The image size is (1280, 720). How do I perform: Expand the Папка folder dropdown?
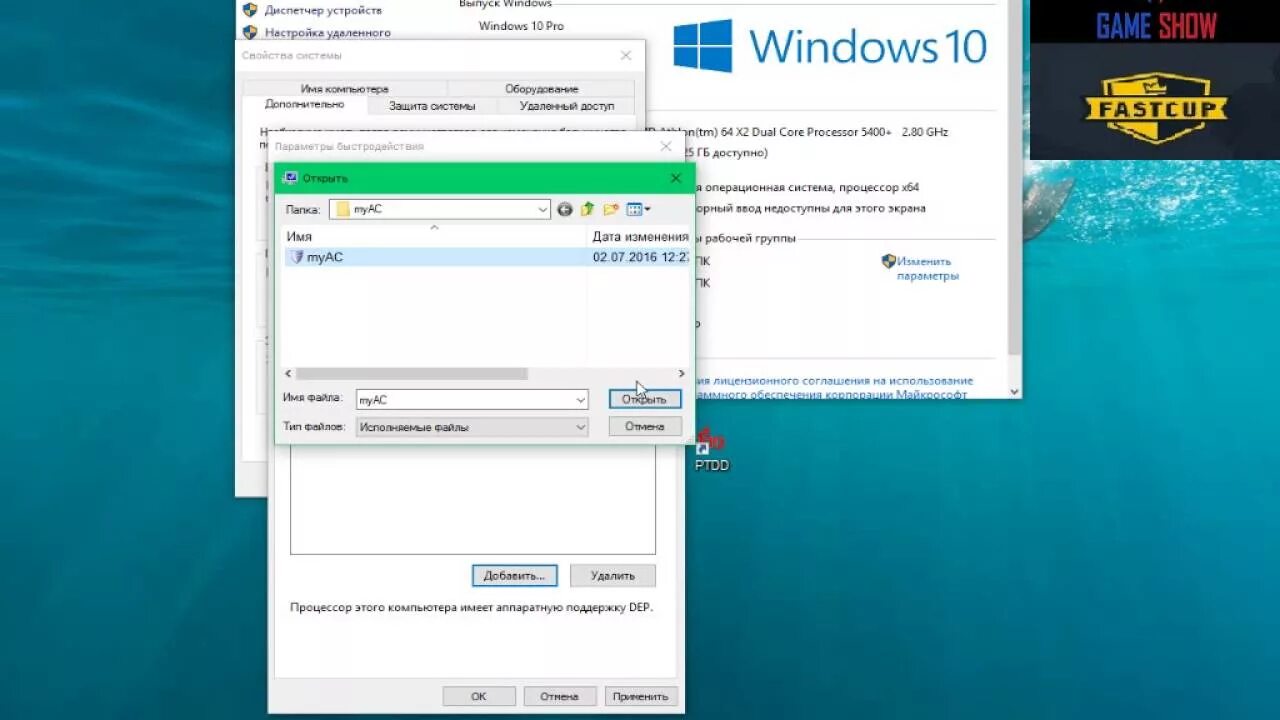pos(542,209)
